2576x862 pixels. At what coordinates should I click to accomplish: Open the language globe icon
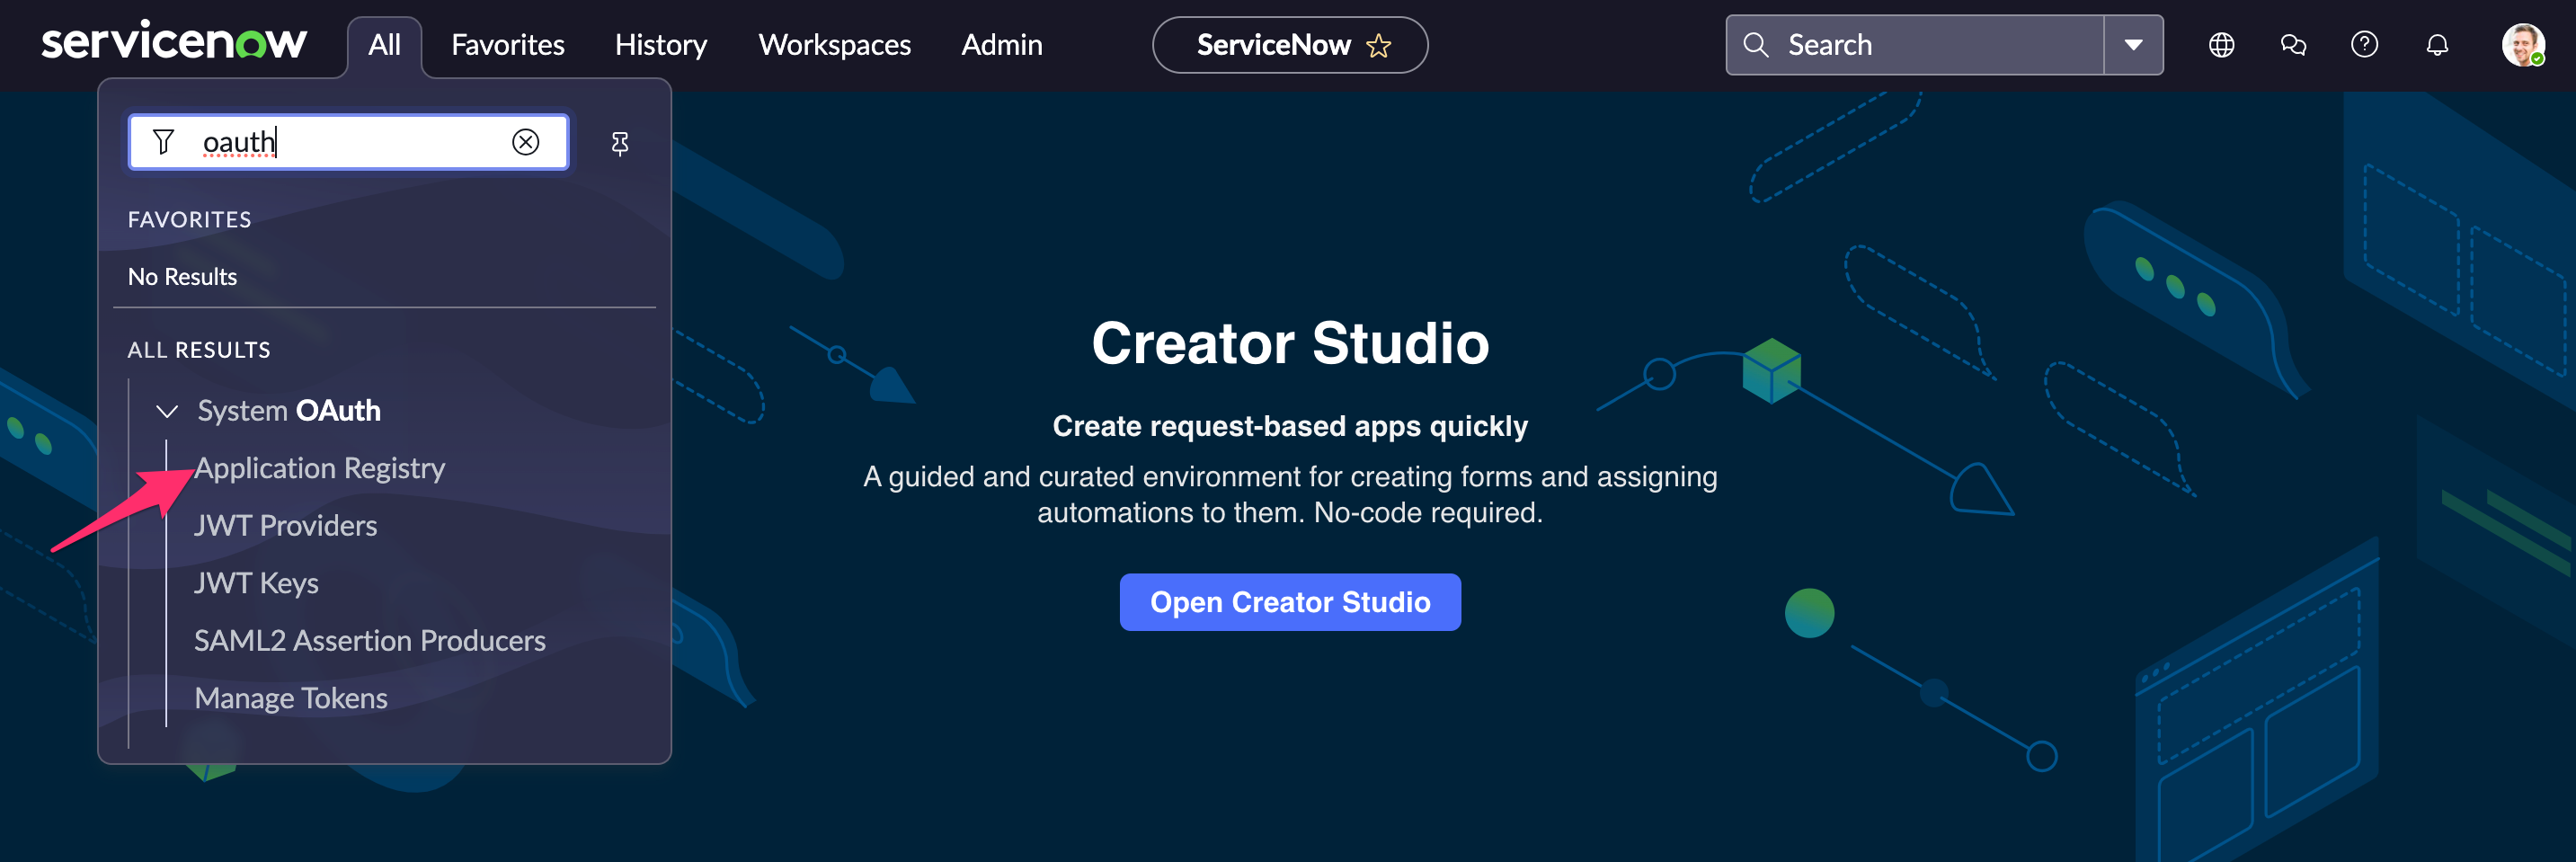2221,44
